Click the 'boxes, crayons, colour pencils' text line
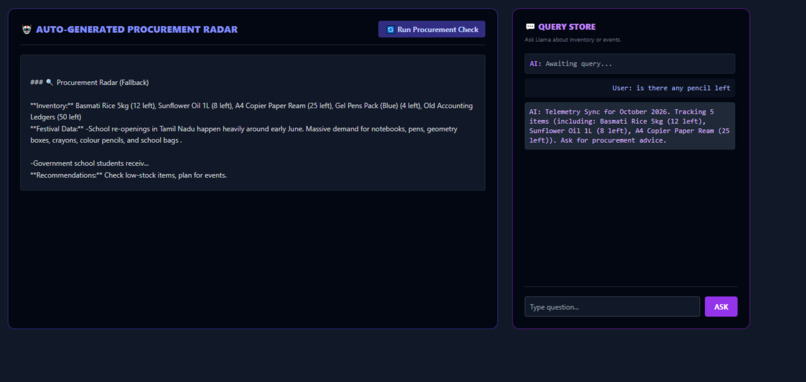The image size is (806, 382). pos(106,140)
